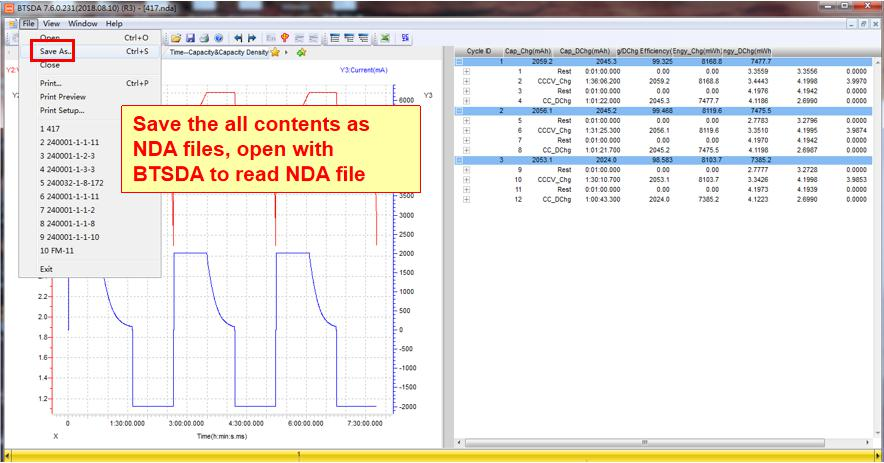Click the red pin marker toolbar icon

[x=285, y=38]
